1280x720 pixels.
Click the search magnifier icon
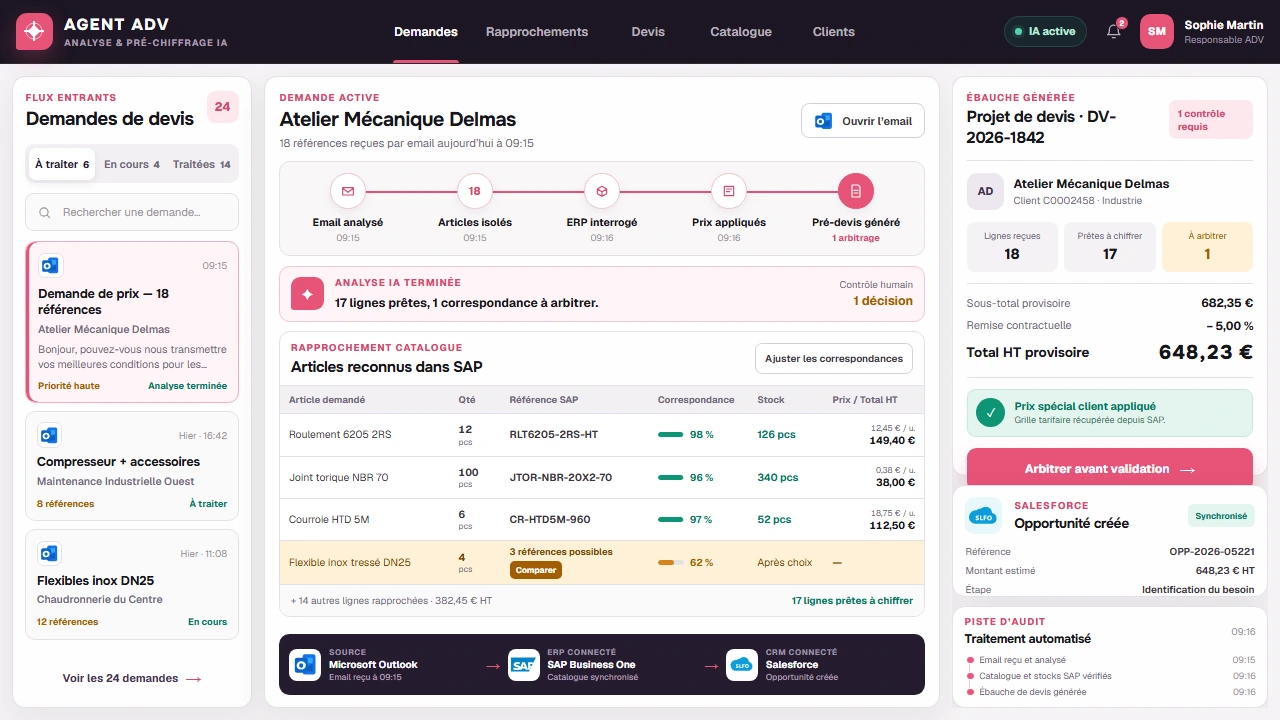(x=45, y=212)
